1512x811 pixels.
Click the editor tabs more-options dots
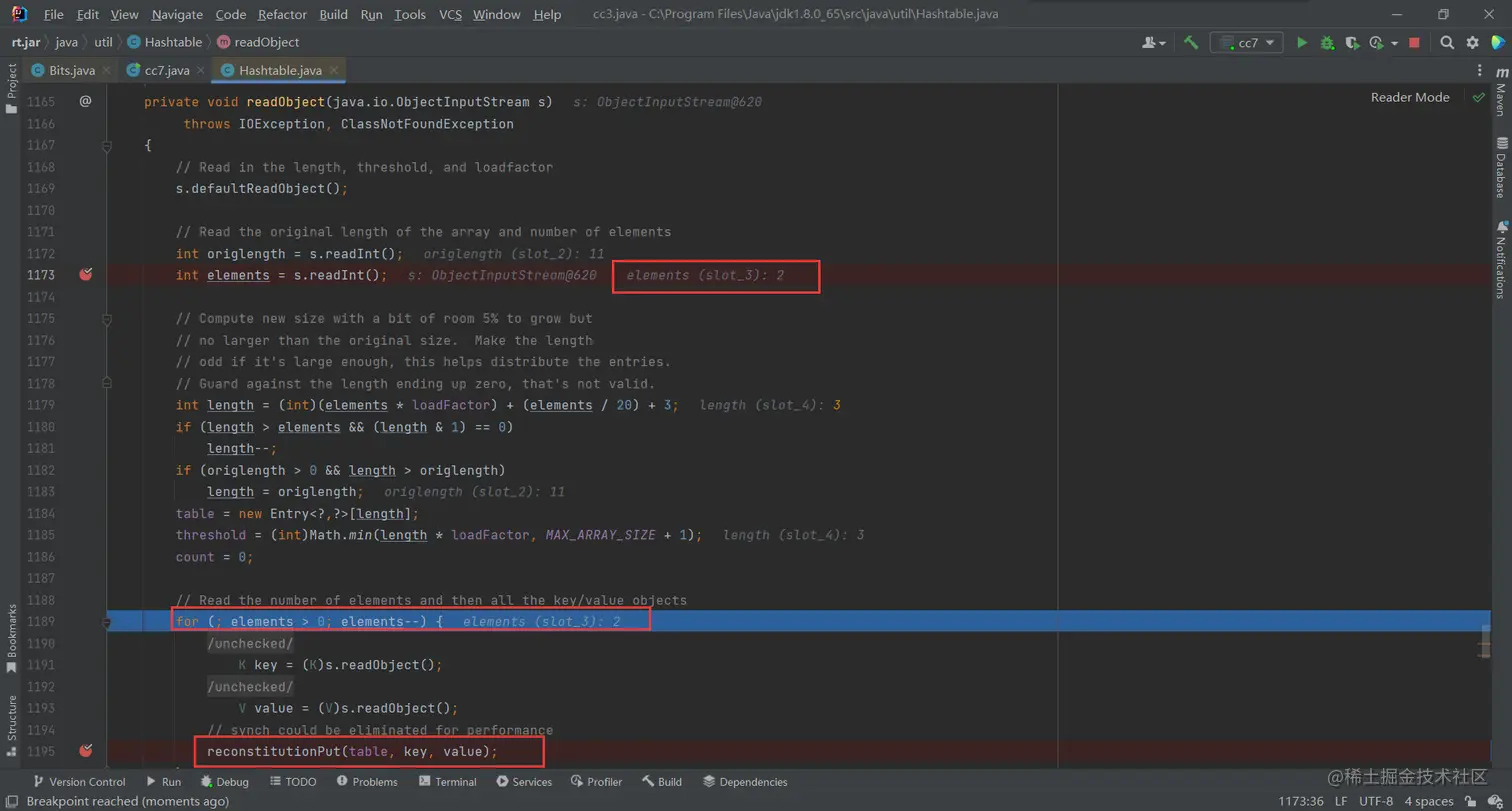pyautogui.click(x=1479, y=70)
